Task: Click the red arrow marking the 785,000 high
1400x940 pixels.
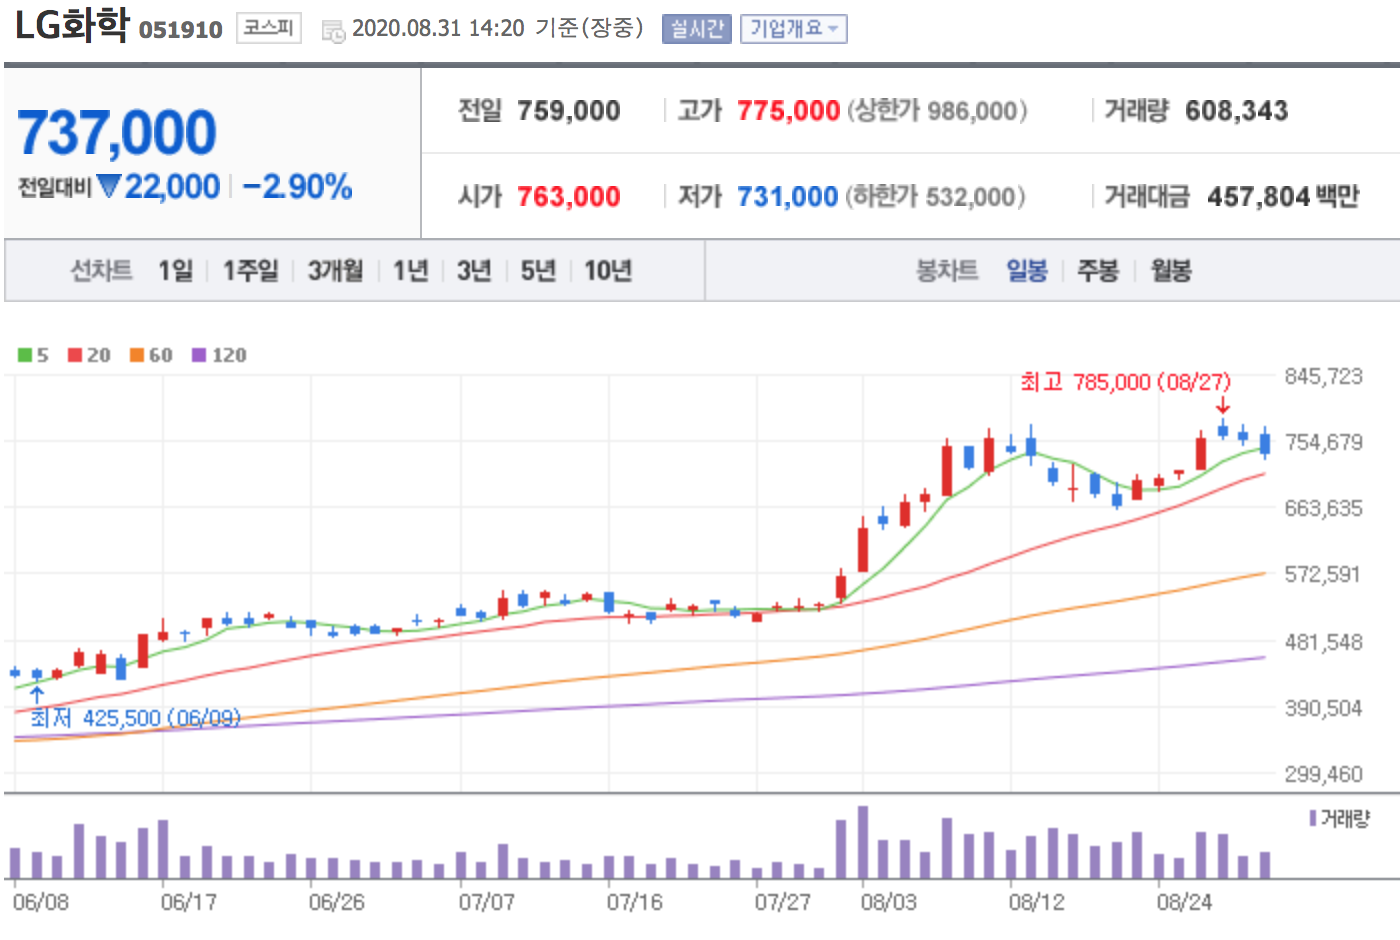Action: [x=1222, y=404]
